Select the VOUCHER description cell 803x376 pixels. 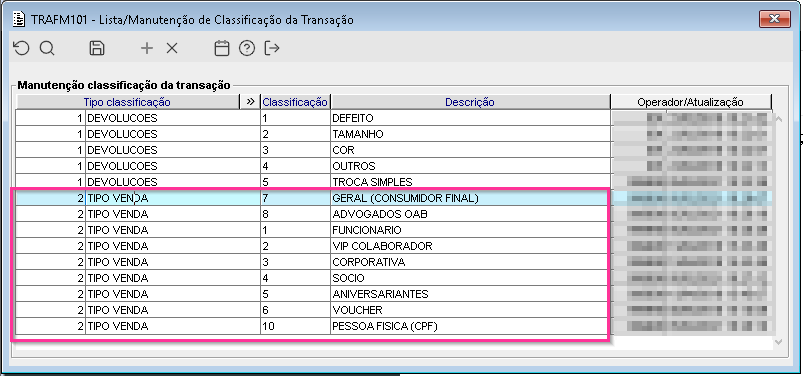pyautogui.click(x=470, y=310)
